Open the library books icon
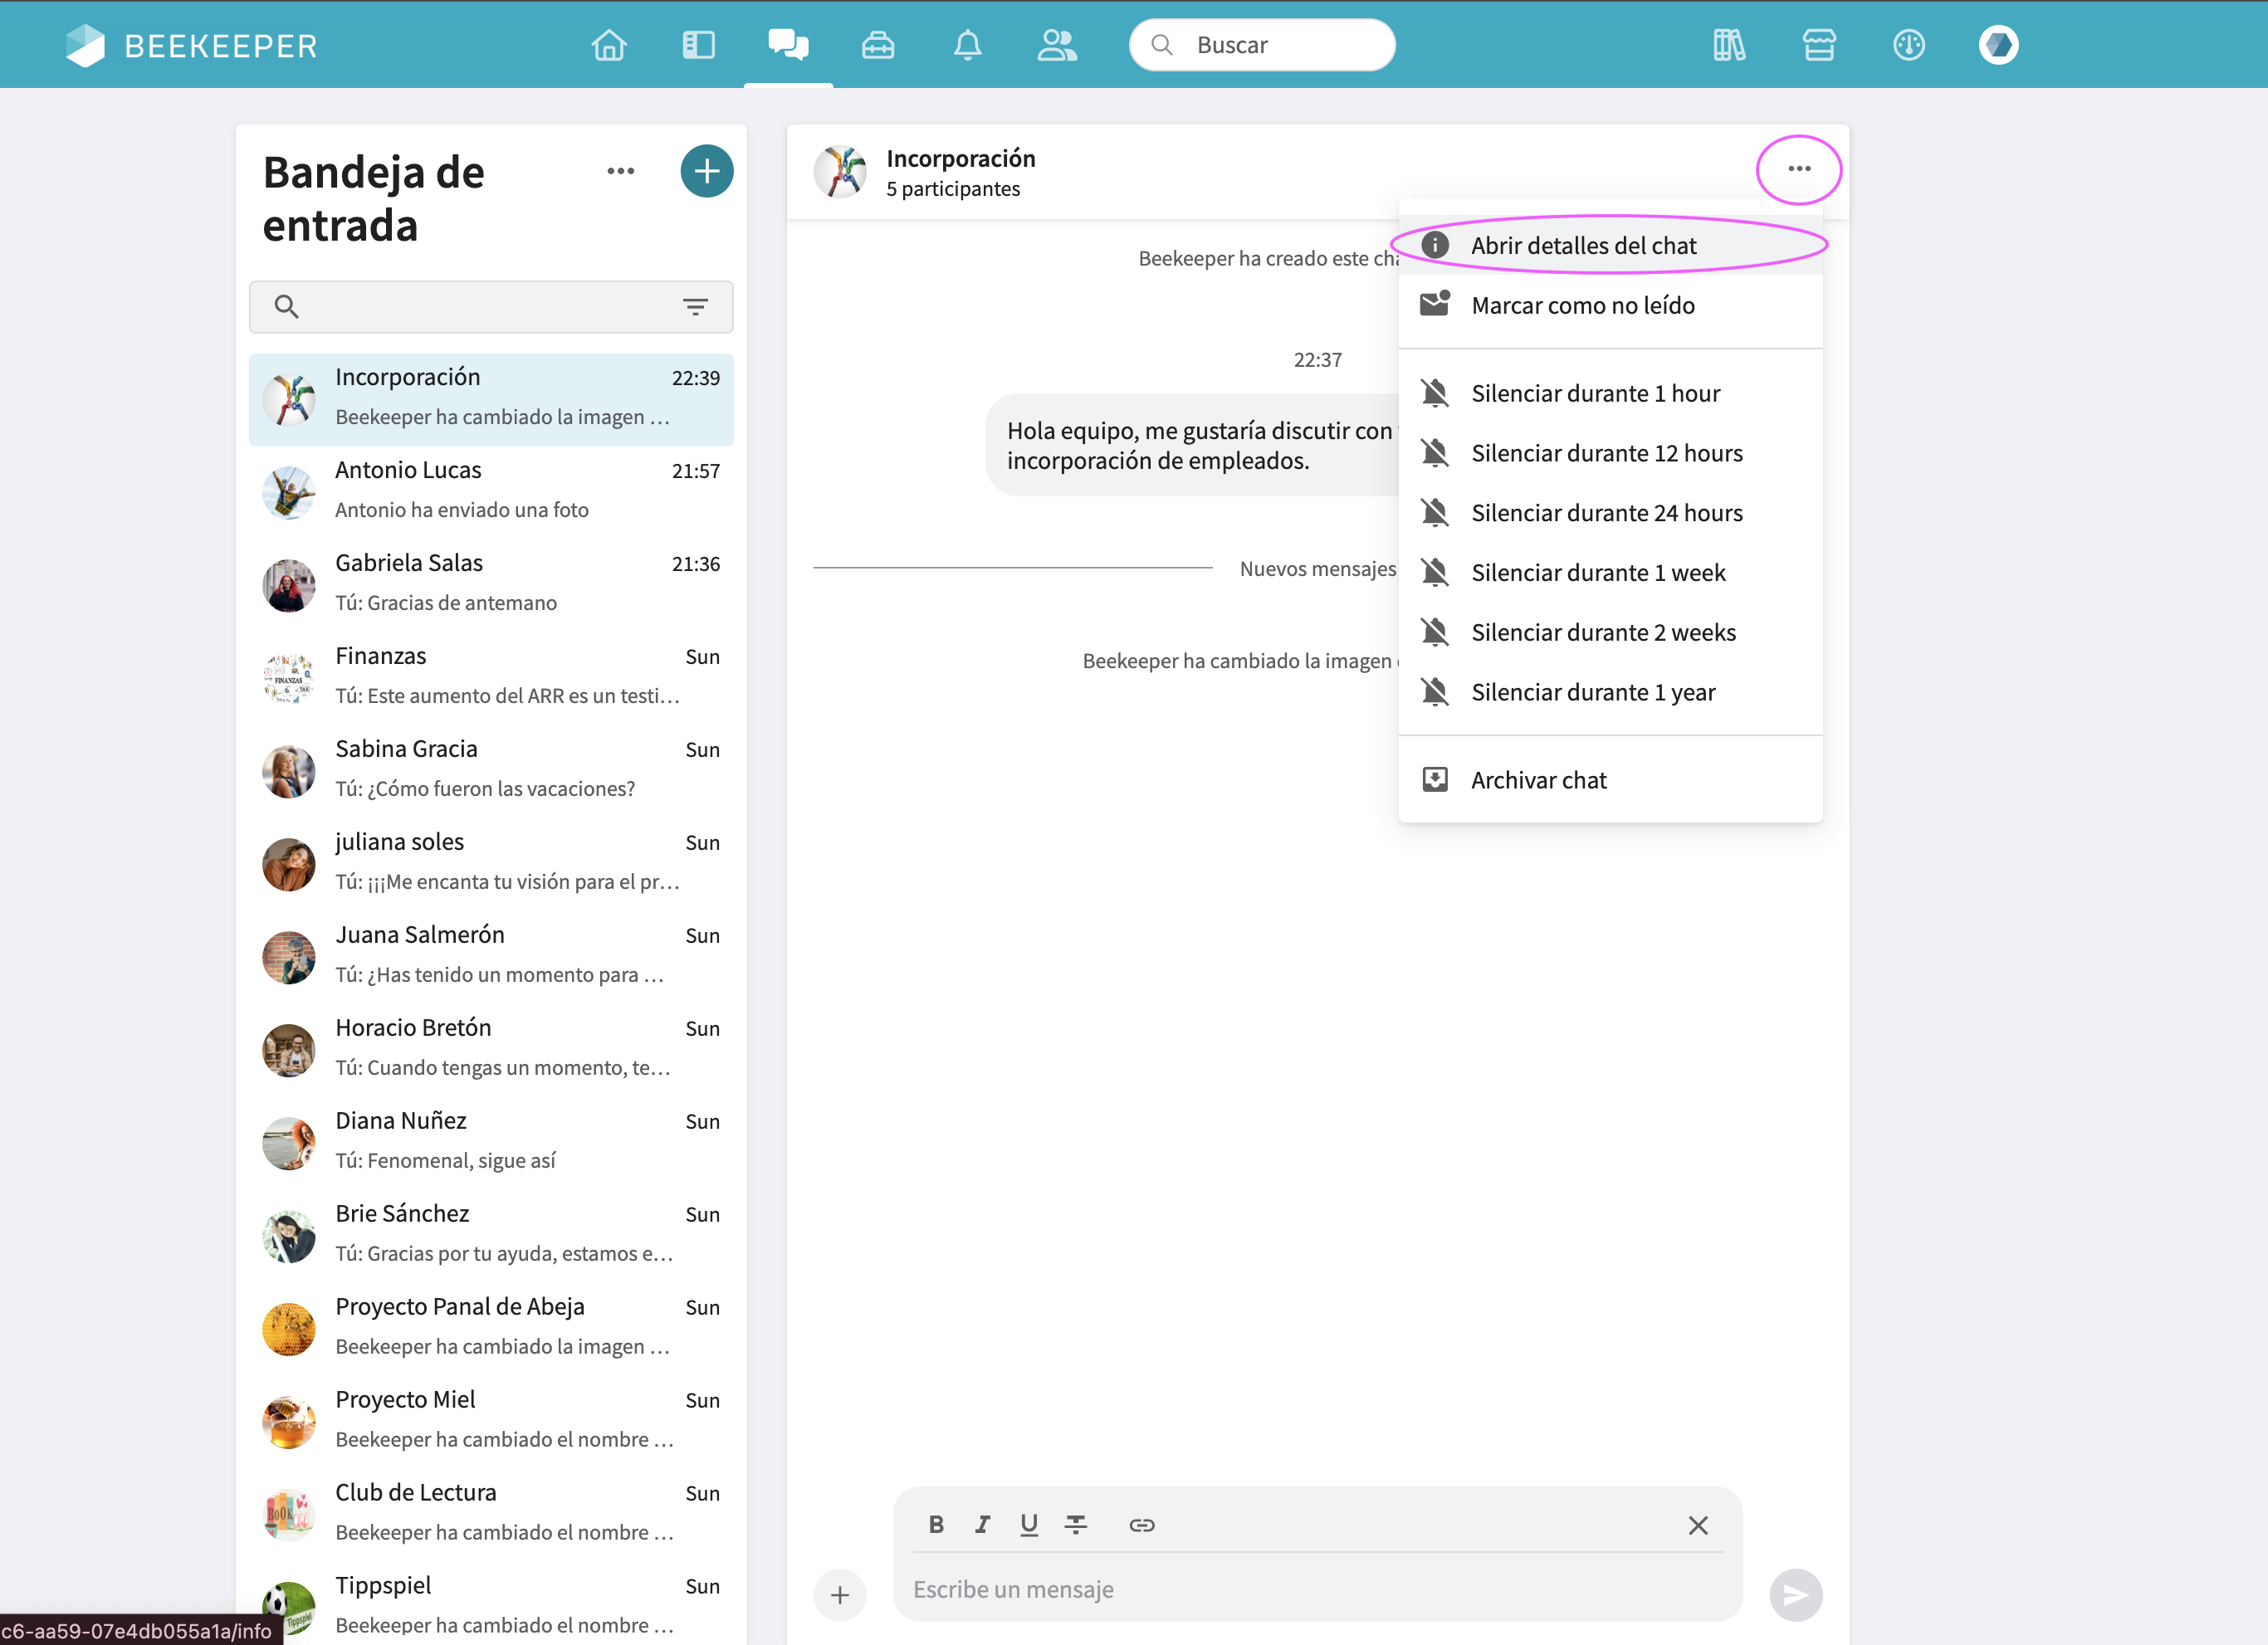Image resolution: width=2268 pixels, height=1645 pixels. click(x=1729, y=45)
